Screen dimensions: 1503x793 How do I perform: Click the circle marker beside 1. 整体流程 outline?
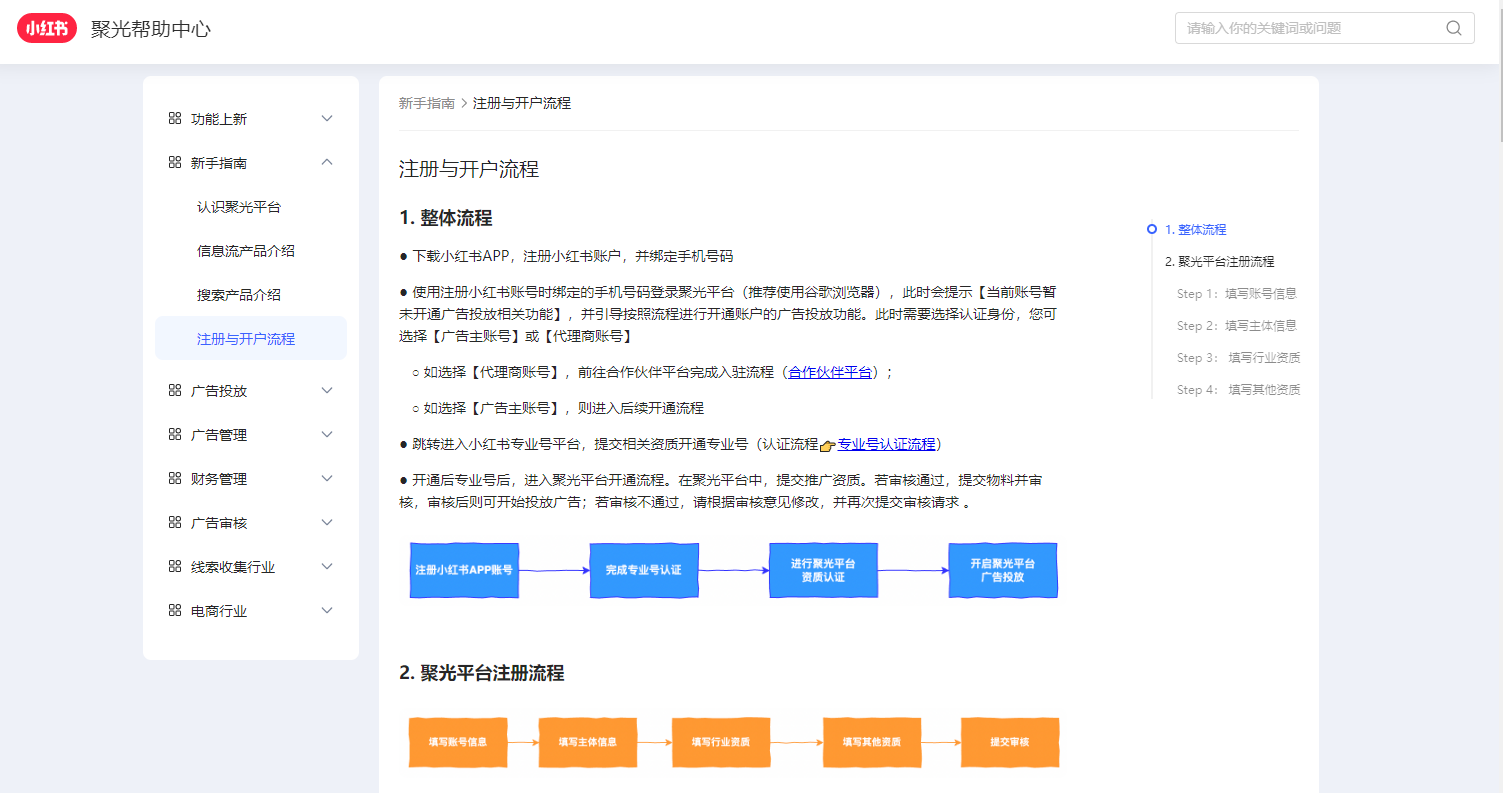click(1152, 229)
